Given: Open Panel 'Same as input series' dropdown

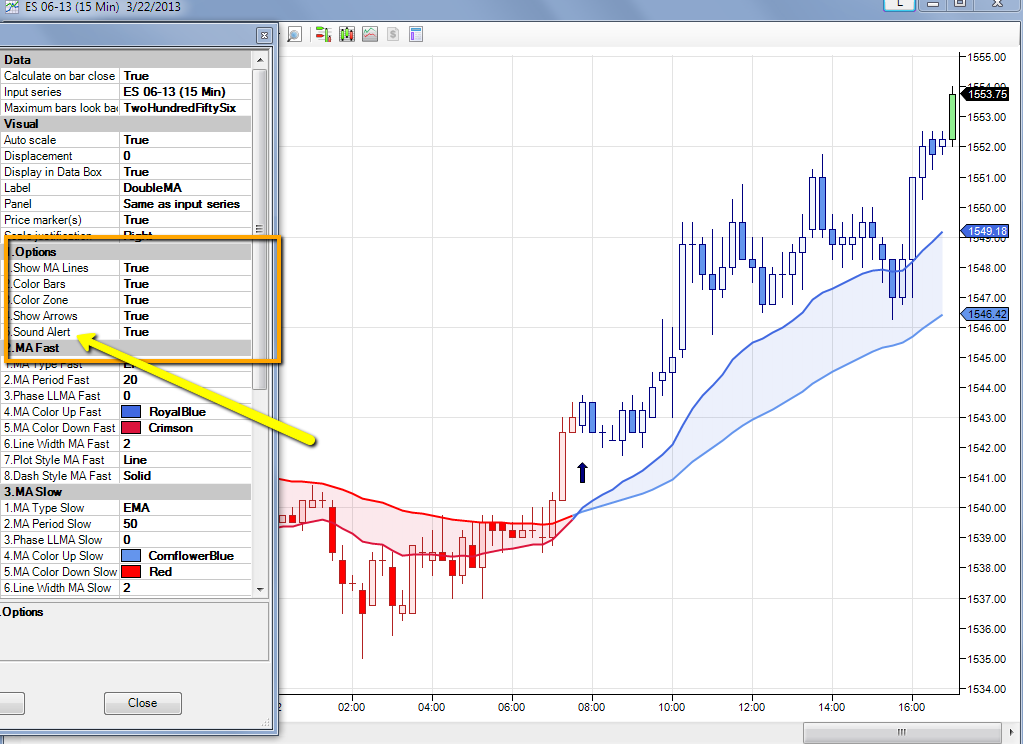Looking at the screenshot, I should 186,204.
